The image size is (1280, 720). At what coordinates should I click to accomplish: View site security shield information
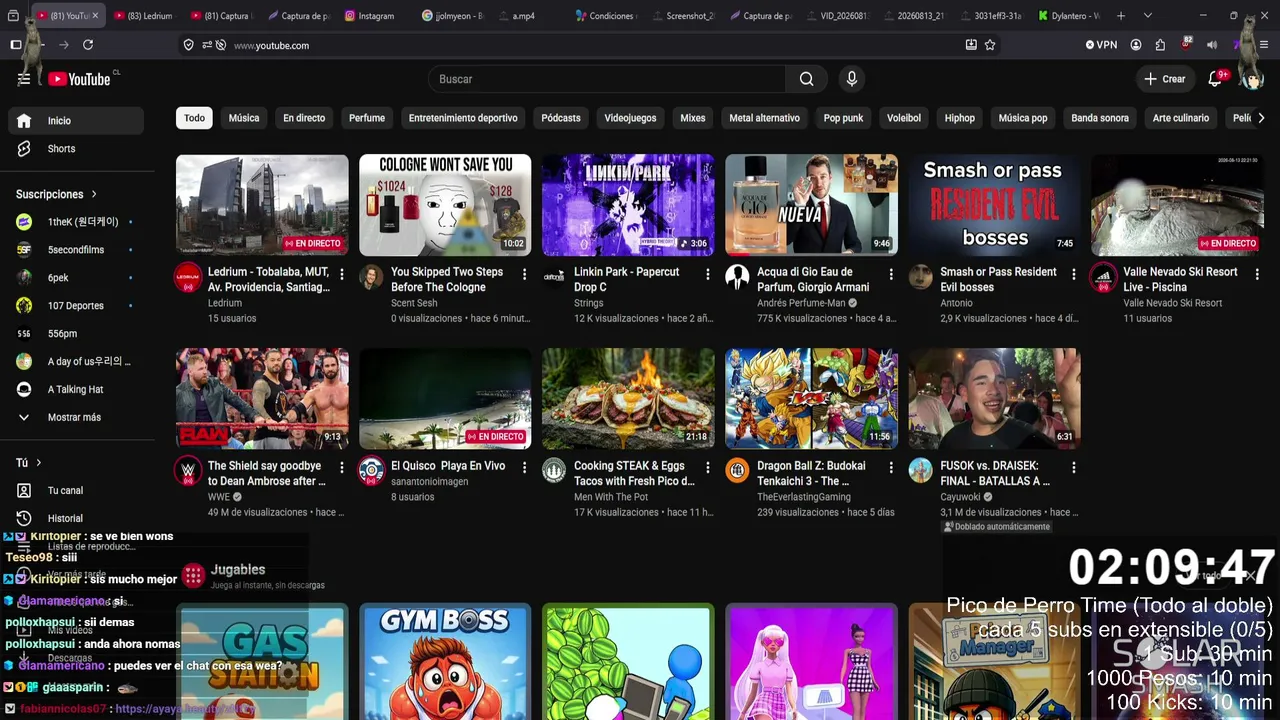click(188, 45)
